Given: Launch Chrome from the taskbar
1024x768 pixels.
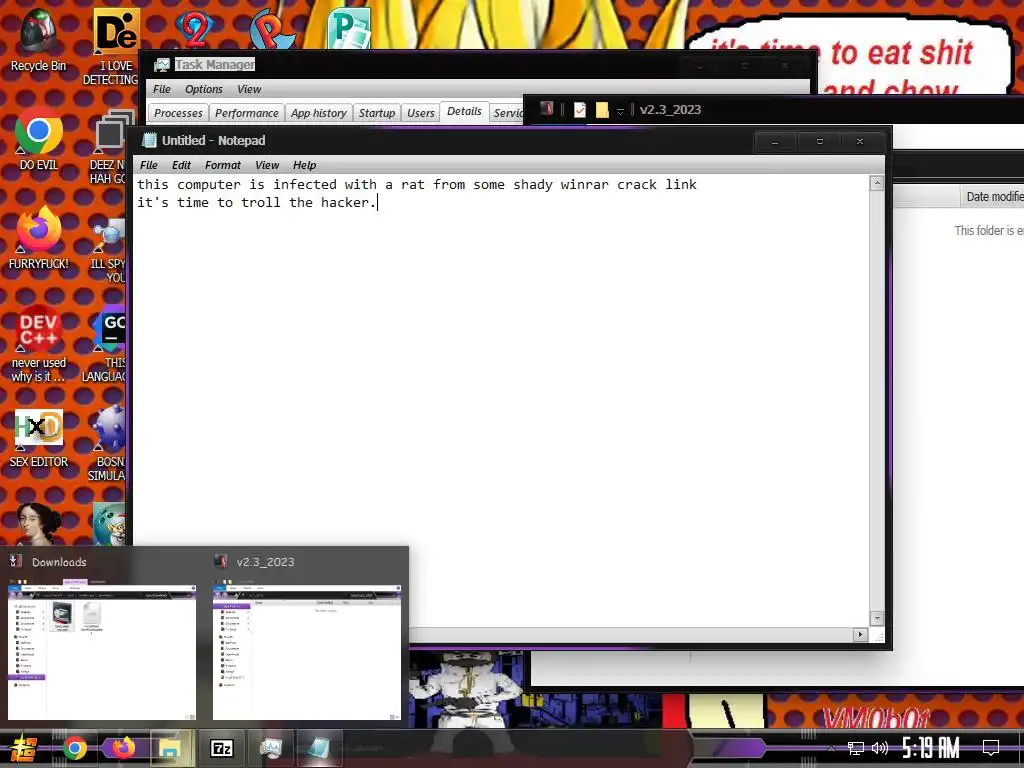Looking at the screenshot, I should point(74,748).
